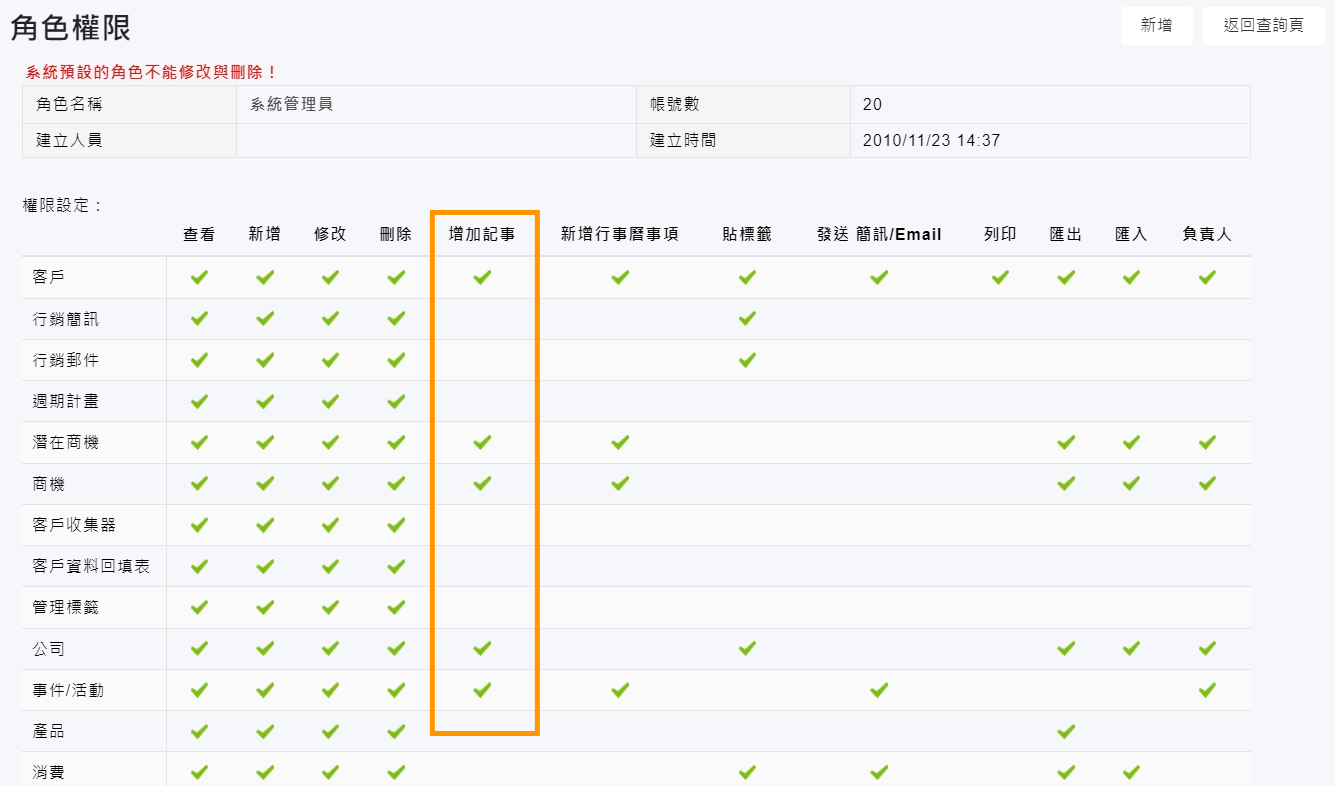Click the 事件/活動 row 發送簡訊/Email checkmark
Screen dimensions: 1335x786
coord(879,689)
